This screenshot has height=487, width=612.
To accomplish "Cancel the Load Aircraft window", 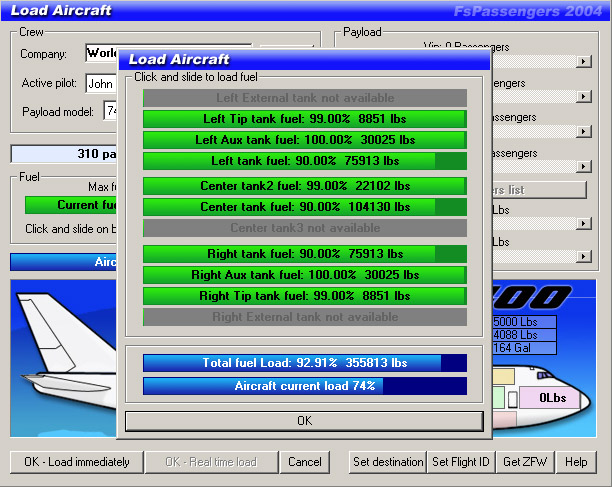I will pyautogui.click(x=305, y=462).
